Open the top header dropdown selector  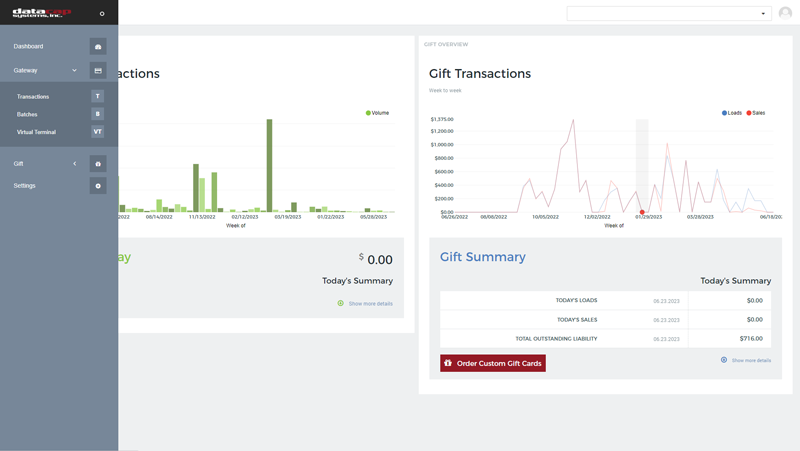click(x=668, y=14)
